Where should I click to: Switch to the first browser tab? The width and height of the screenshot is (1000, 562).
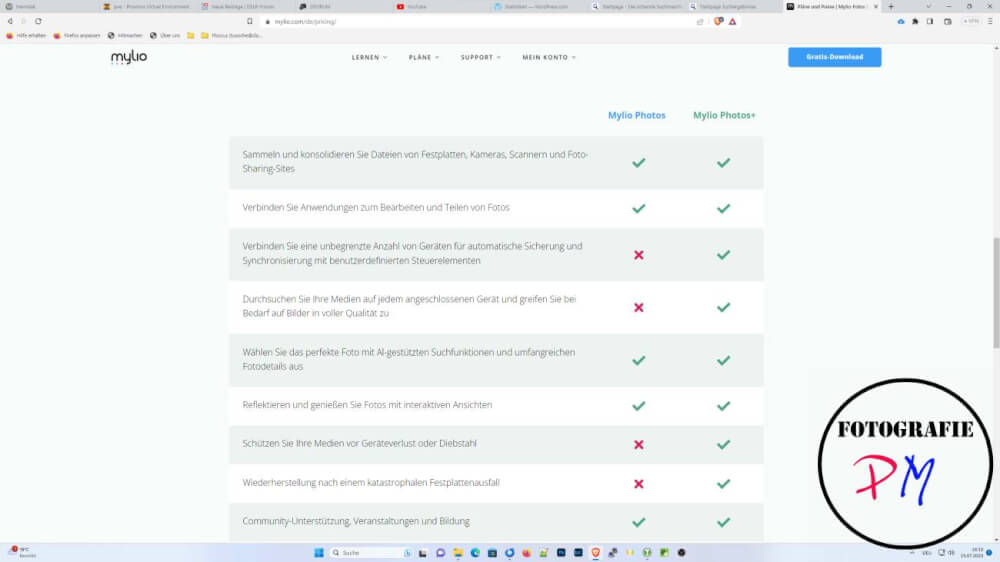[50, 6]
